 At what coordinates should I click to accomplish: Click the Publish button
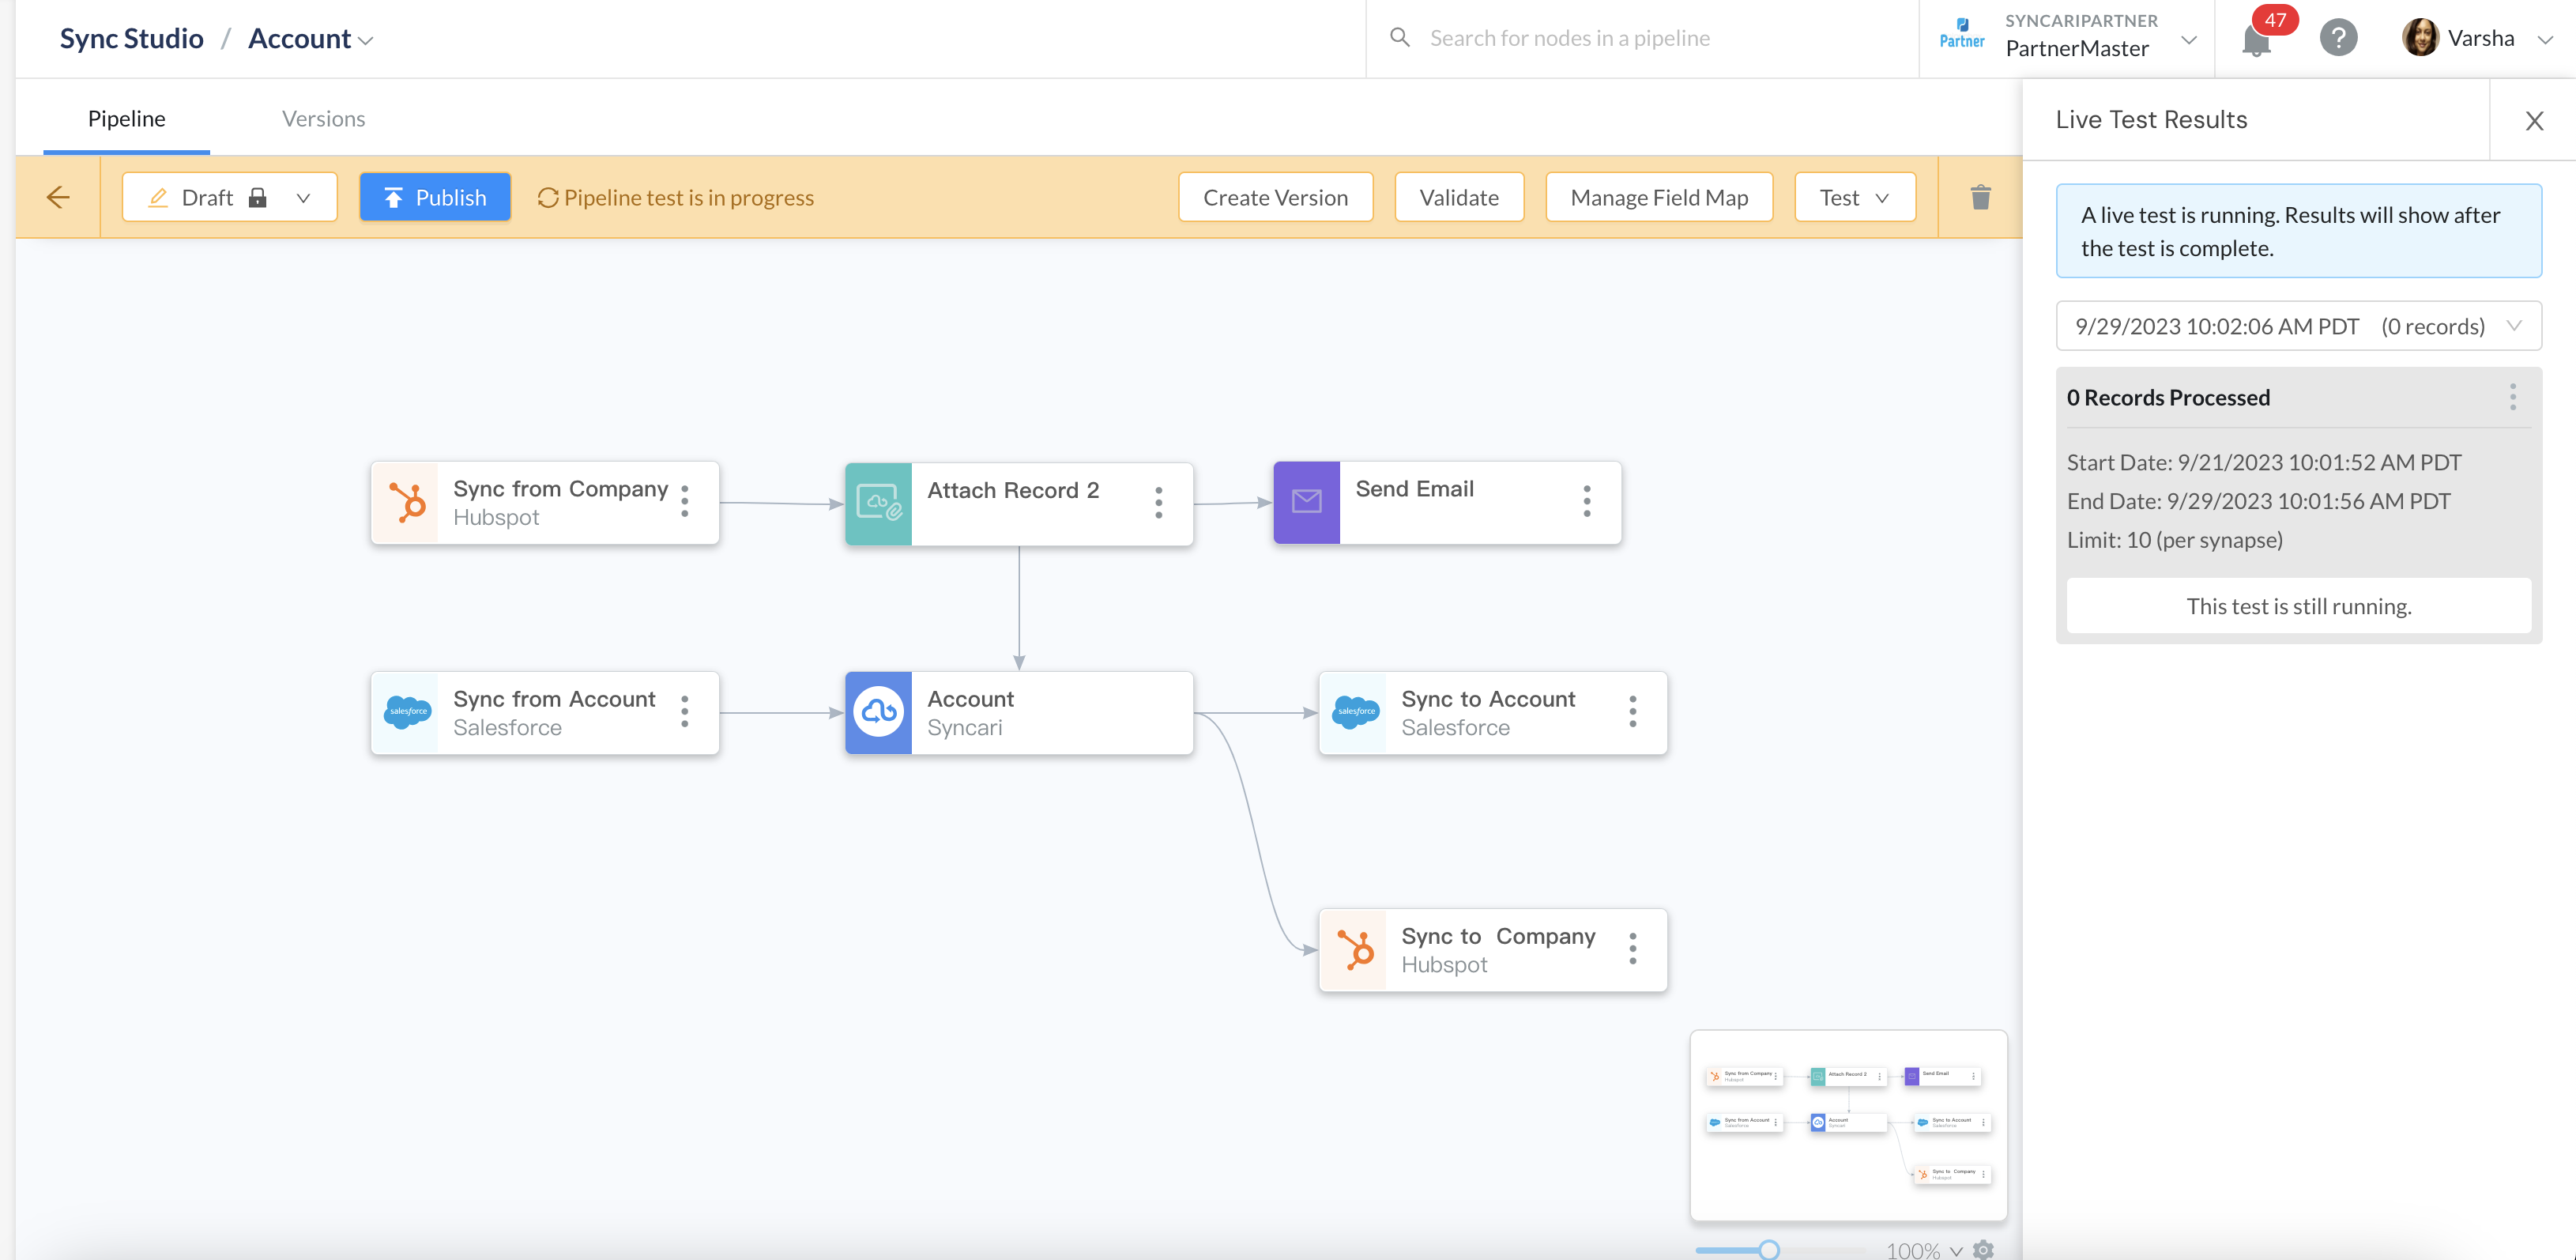[x=435, y=197]
